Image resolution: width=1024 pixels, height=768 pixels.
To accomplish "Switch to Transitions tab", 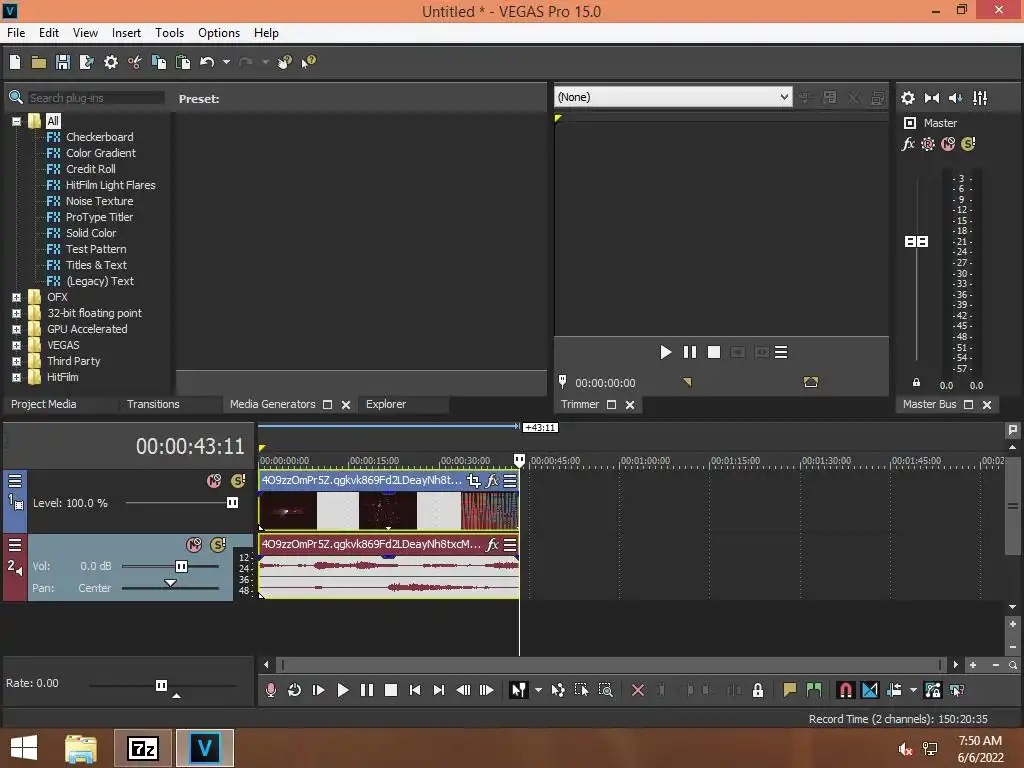I will 153,404.
